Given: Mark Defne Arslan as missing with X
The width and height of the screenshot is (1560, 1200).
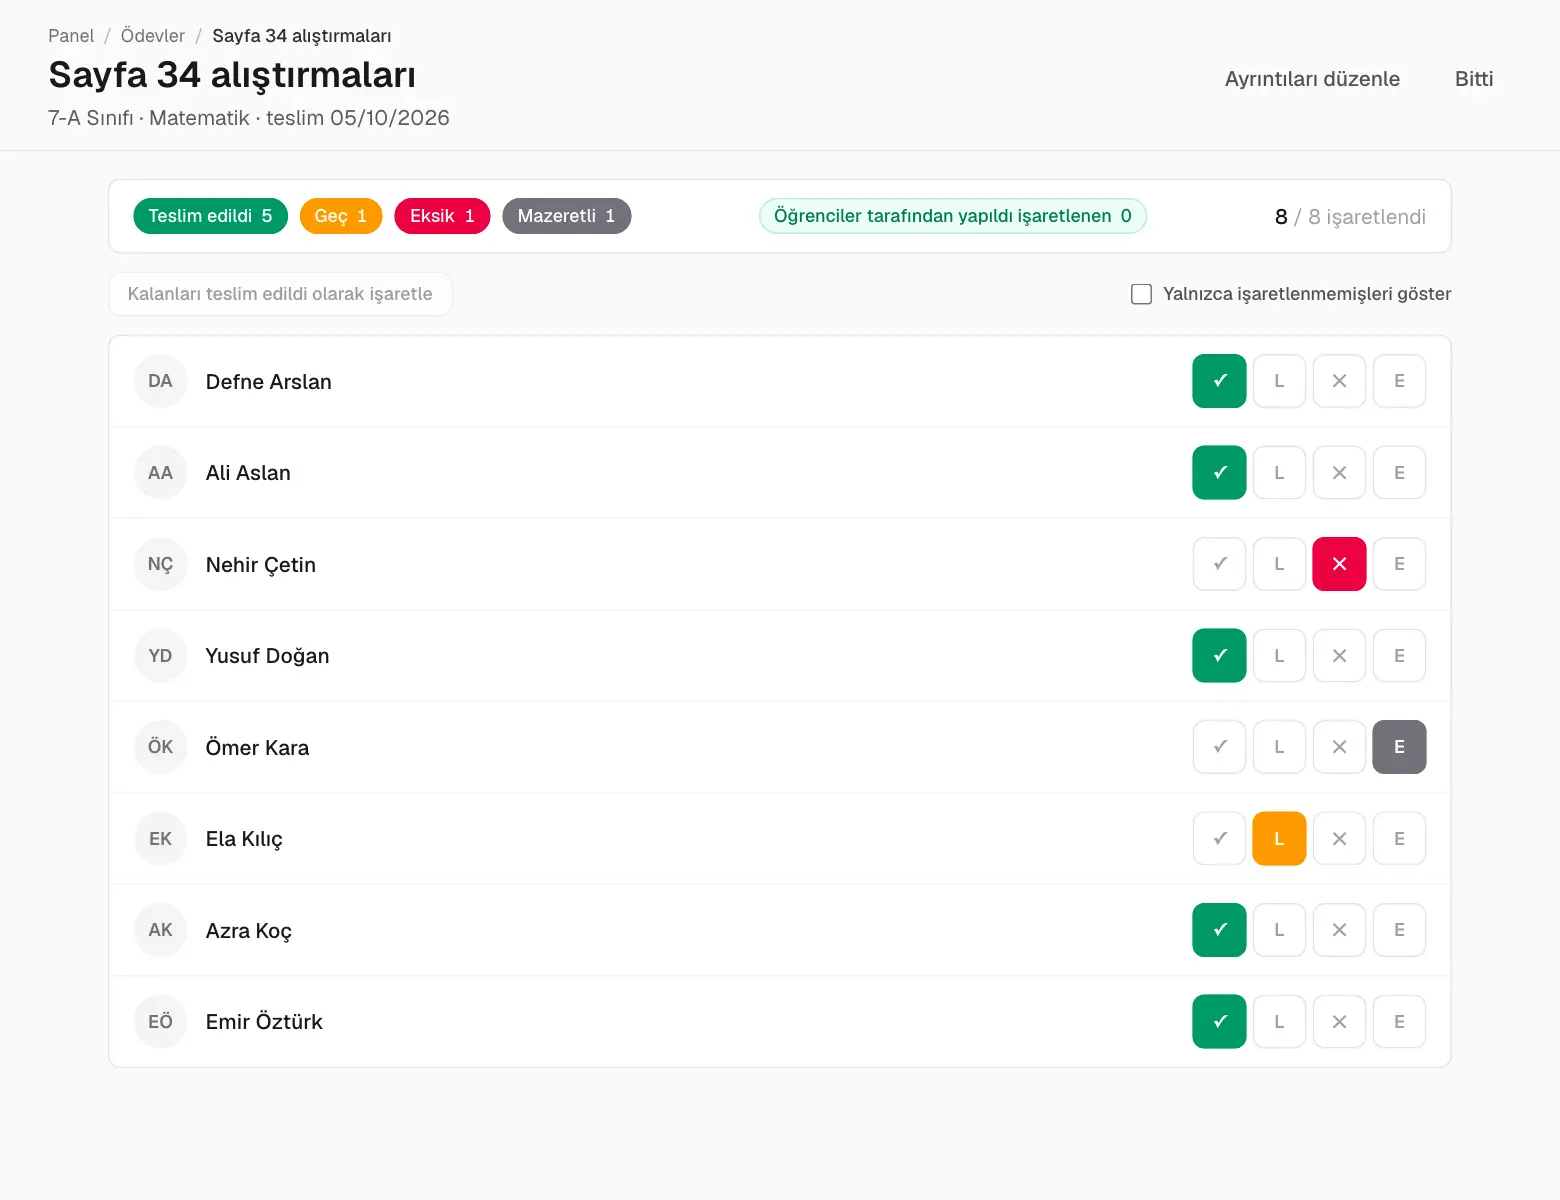Looking at the screenshot, I should (1339, 381).
